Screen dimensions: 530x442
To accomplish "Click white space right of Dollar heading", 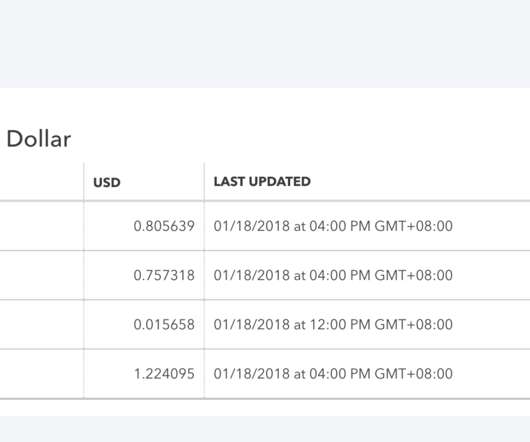I will click(301, 139).
